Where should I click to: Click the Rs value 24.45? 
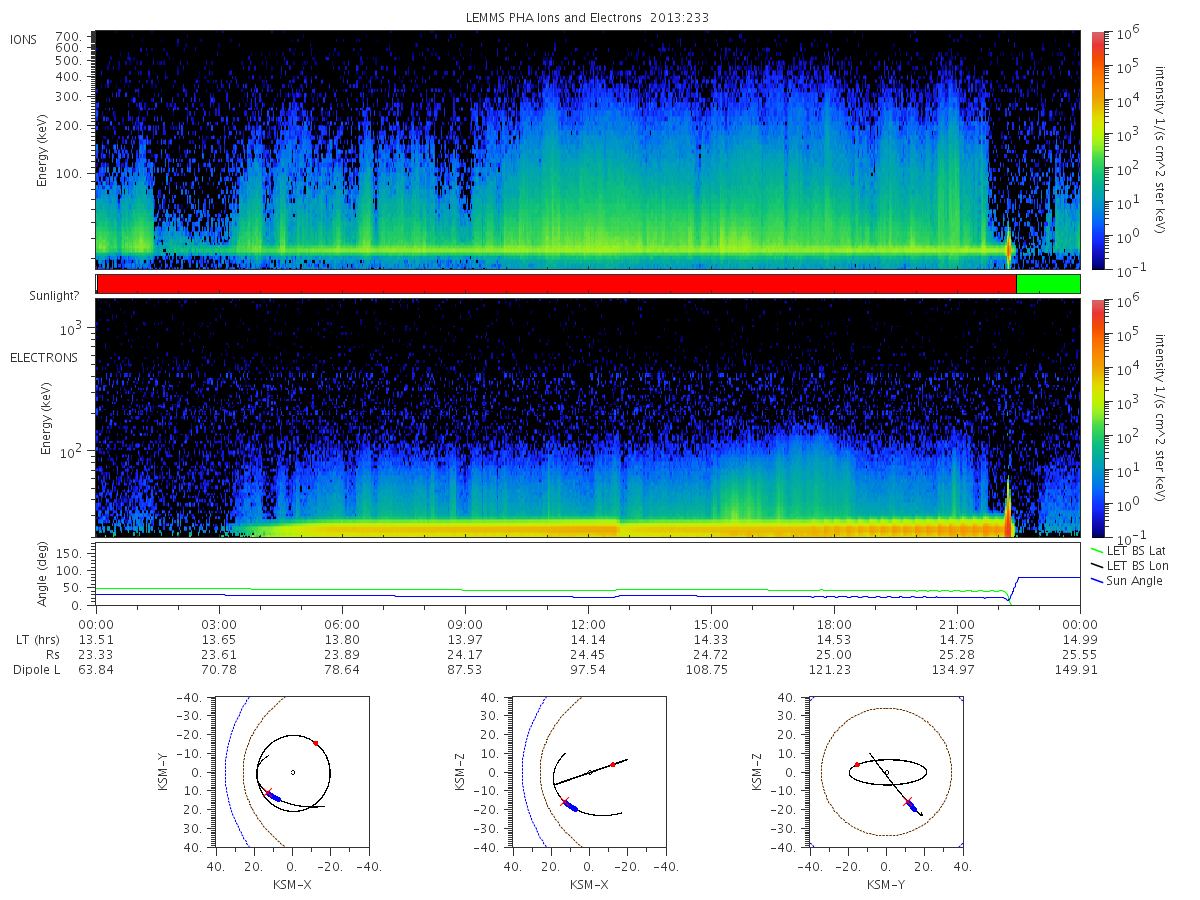(x=588, y=654)
